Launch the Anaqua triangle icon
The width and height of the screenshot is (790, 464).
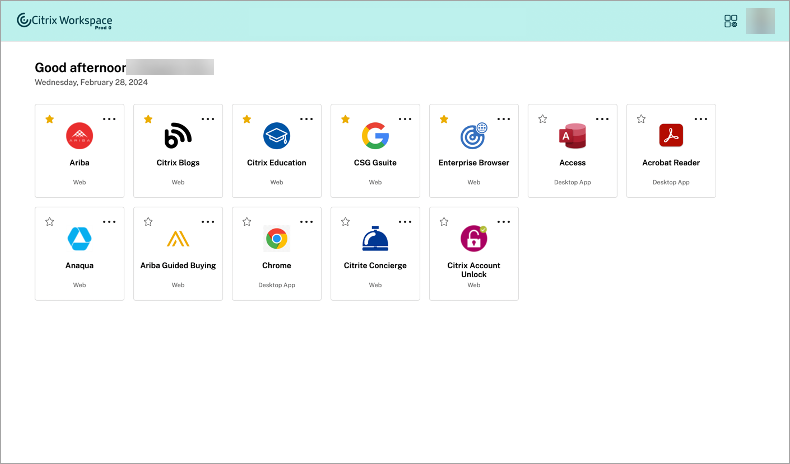click(79, 238)
